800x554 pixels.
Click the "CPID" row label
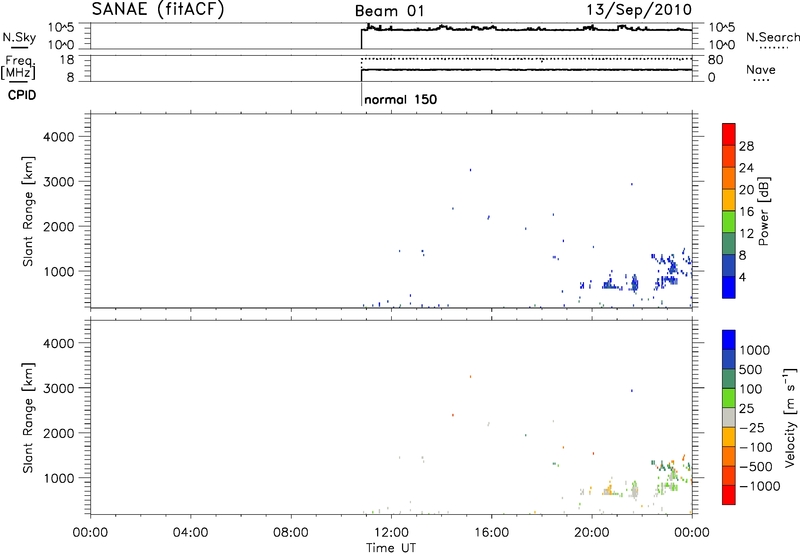click(x=22, y=95)
